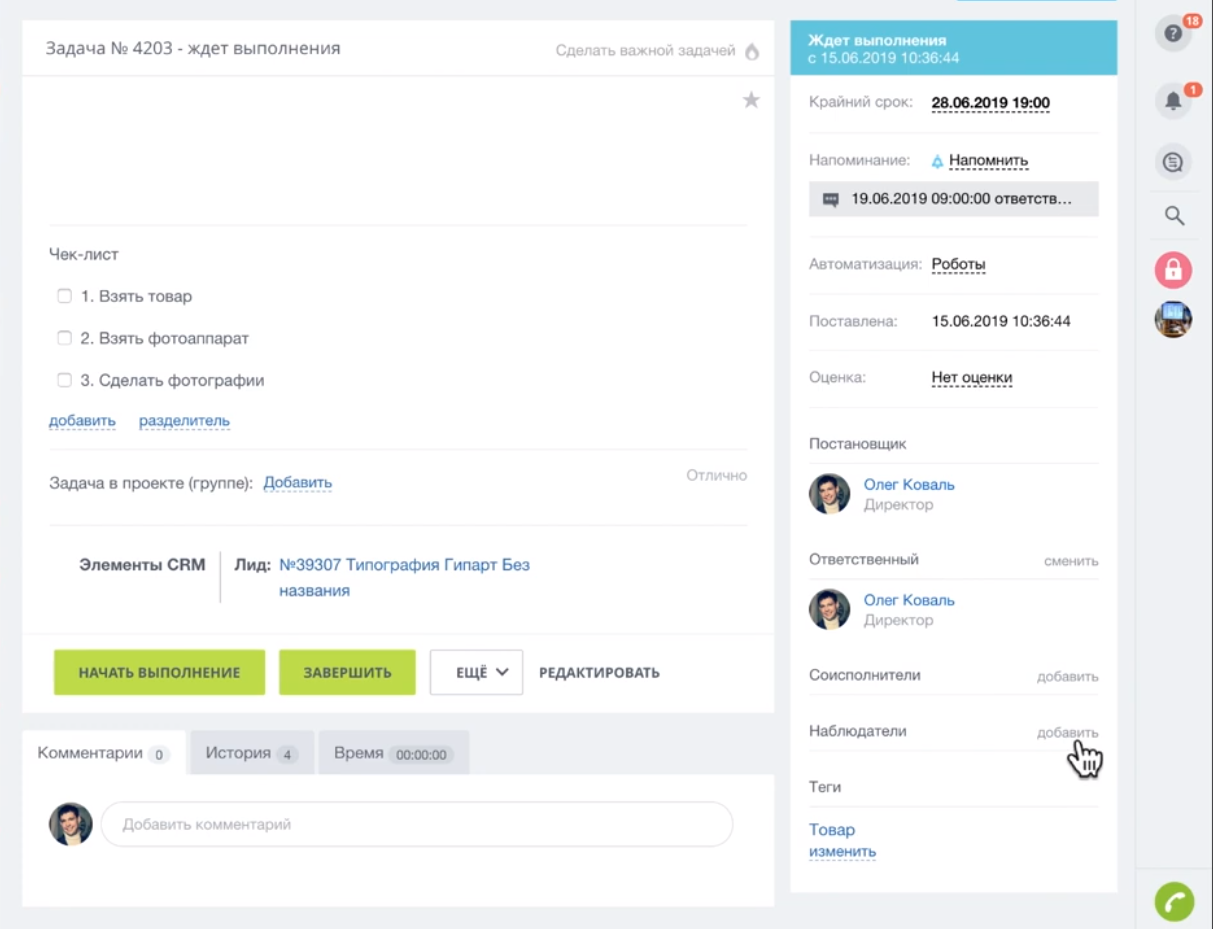
Task: Check the '2. Взять фотоаппарат' checkbox
Action: tap(64, 338)
